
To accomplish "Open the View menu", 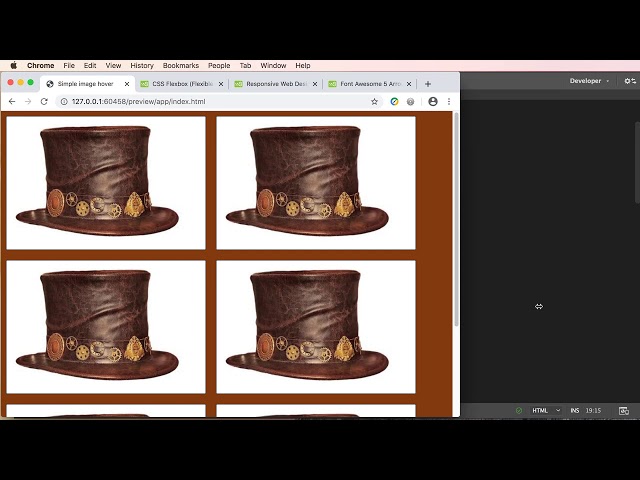I will (113, 65).
